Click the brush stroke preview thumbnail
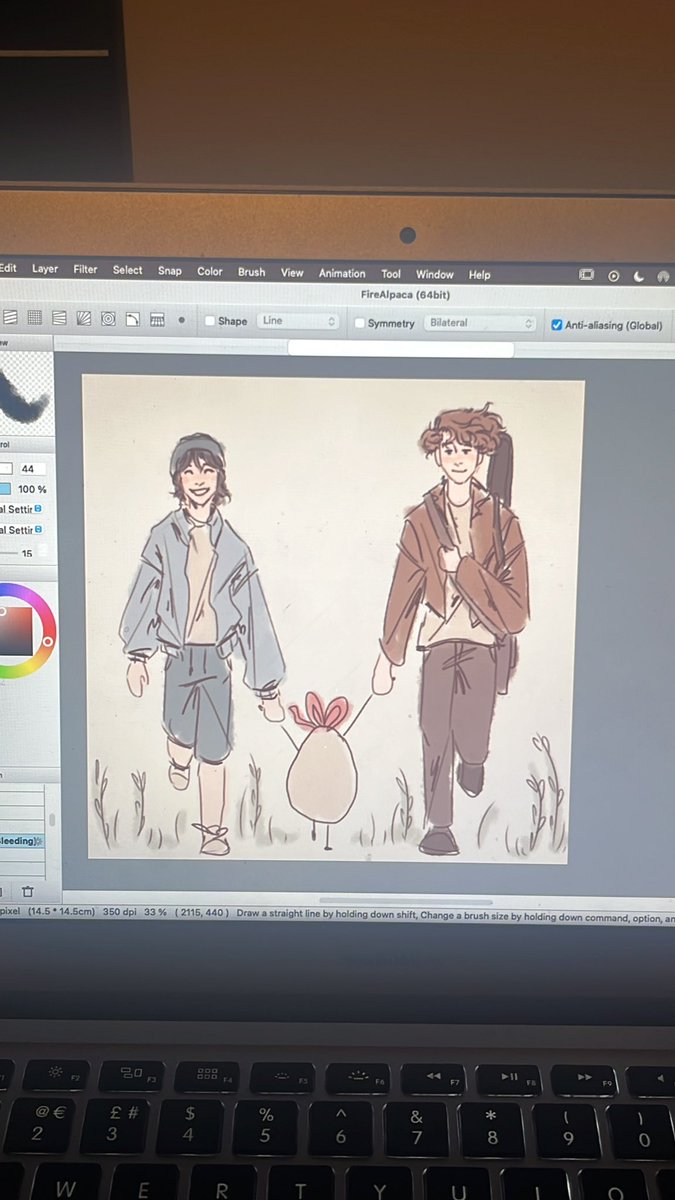Image resolution: width=675 pixels, height=1200 pixels. pos(25,395)
